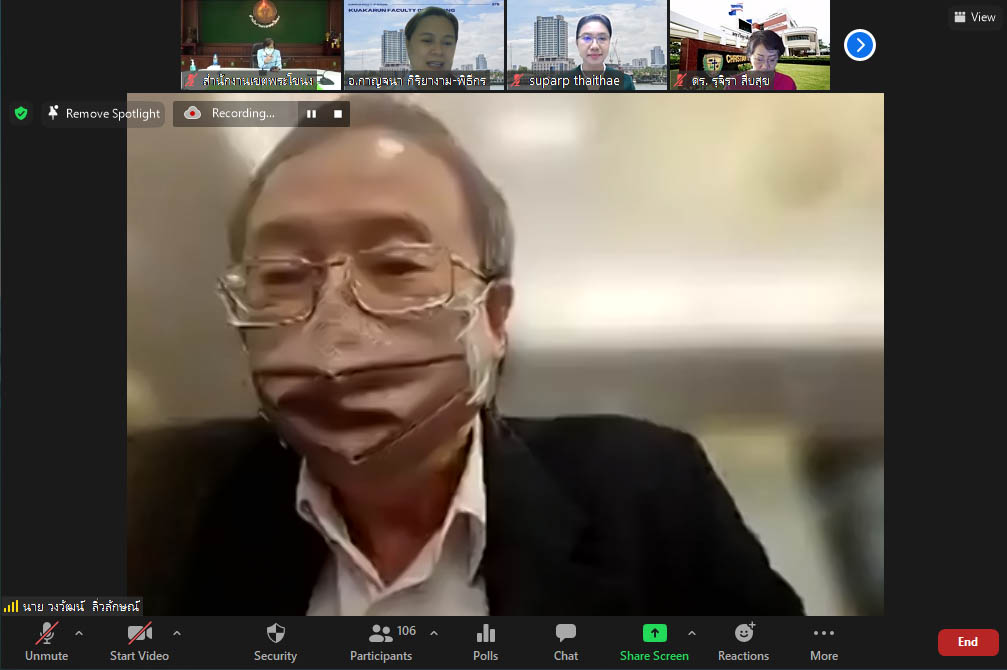Start the video camera

139,642
